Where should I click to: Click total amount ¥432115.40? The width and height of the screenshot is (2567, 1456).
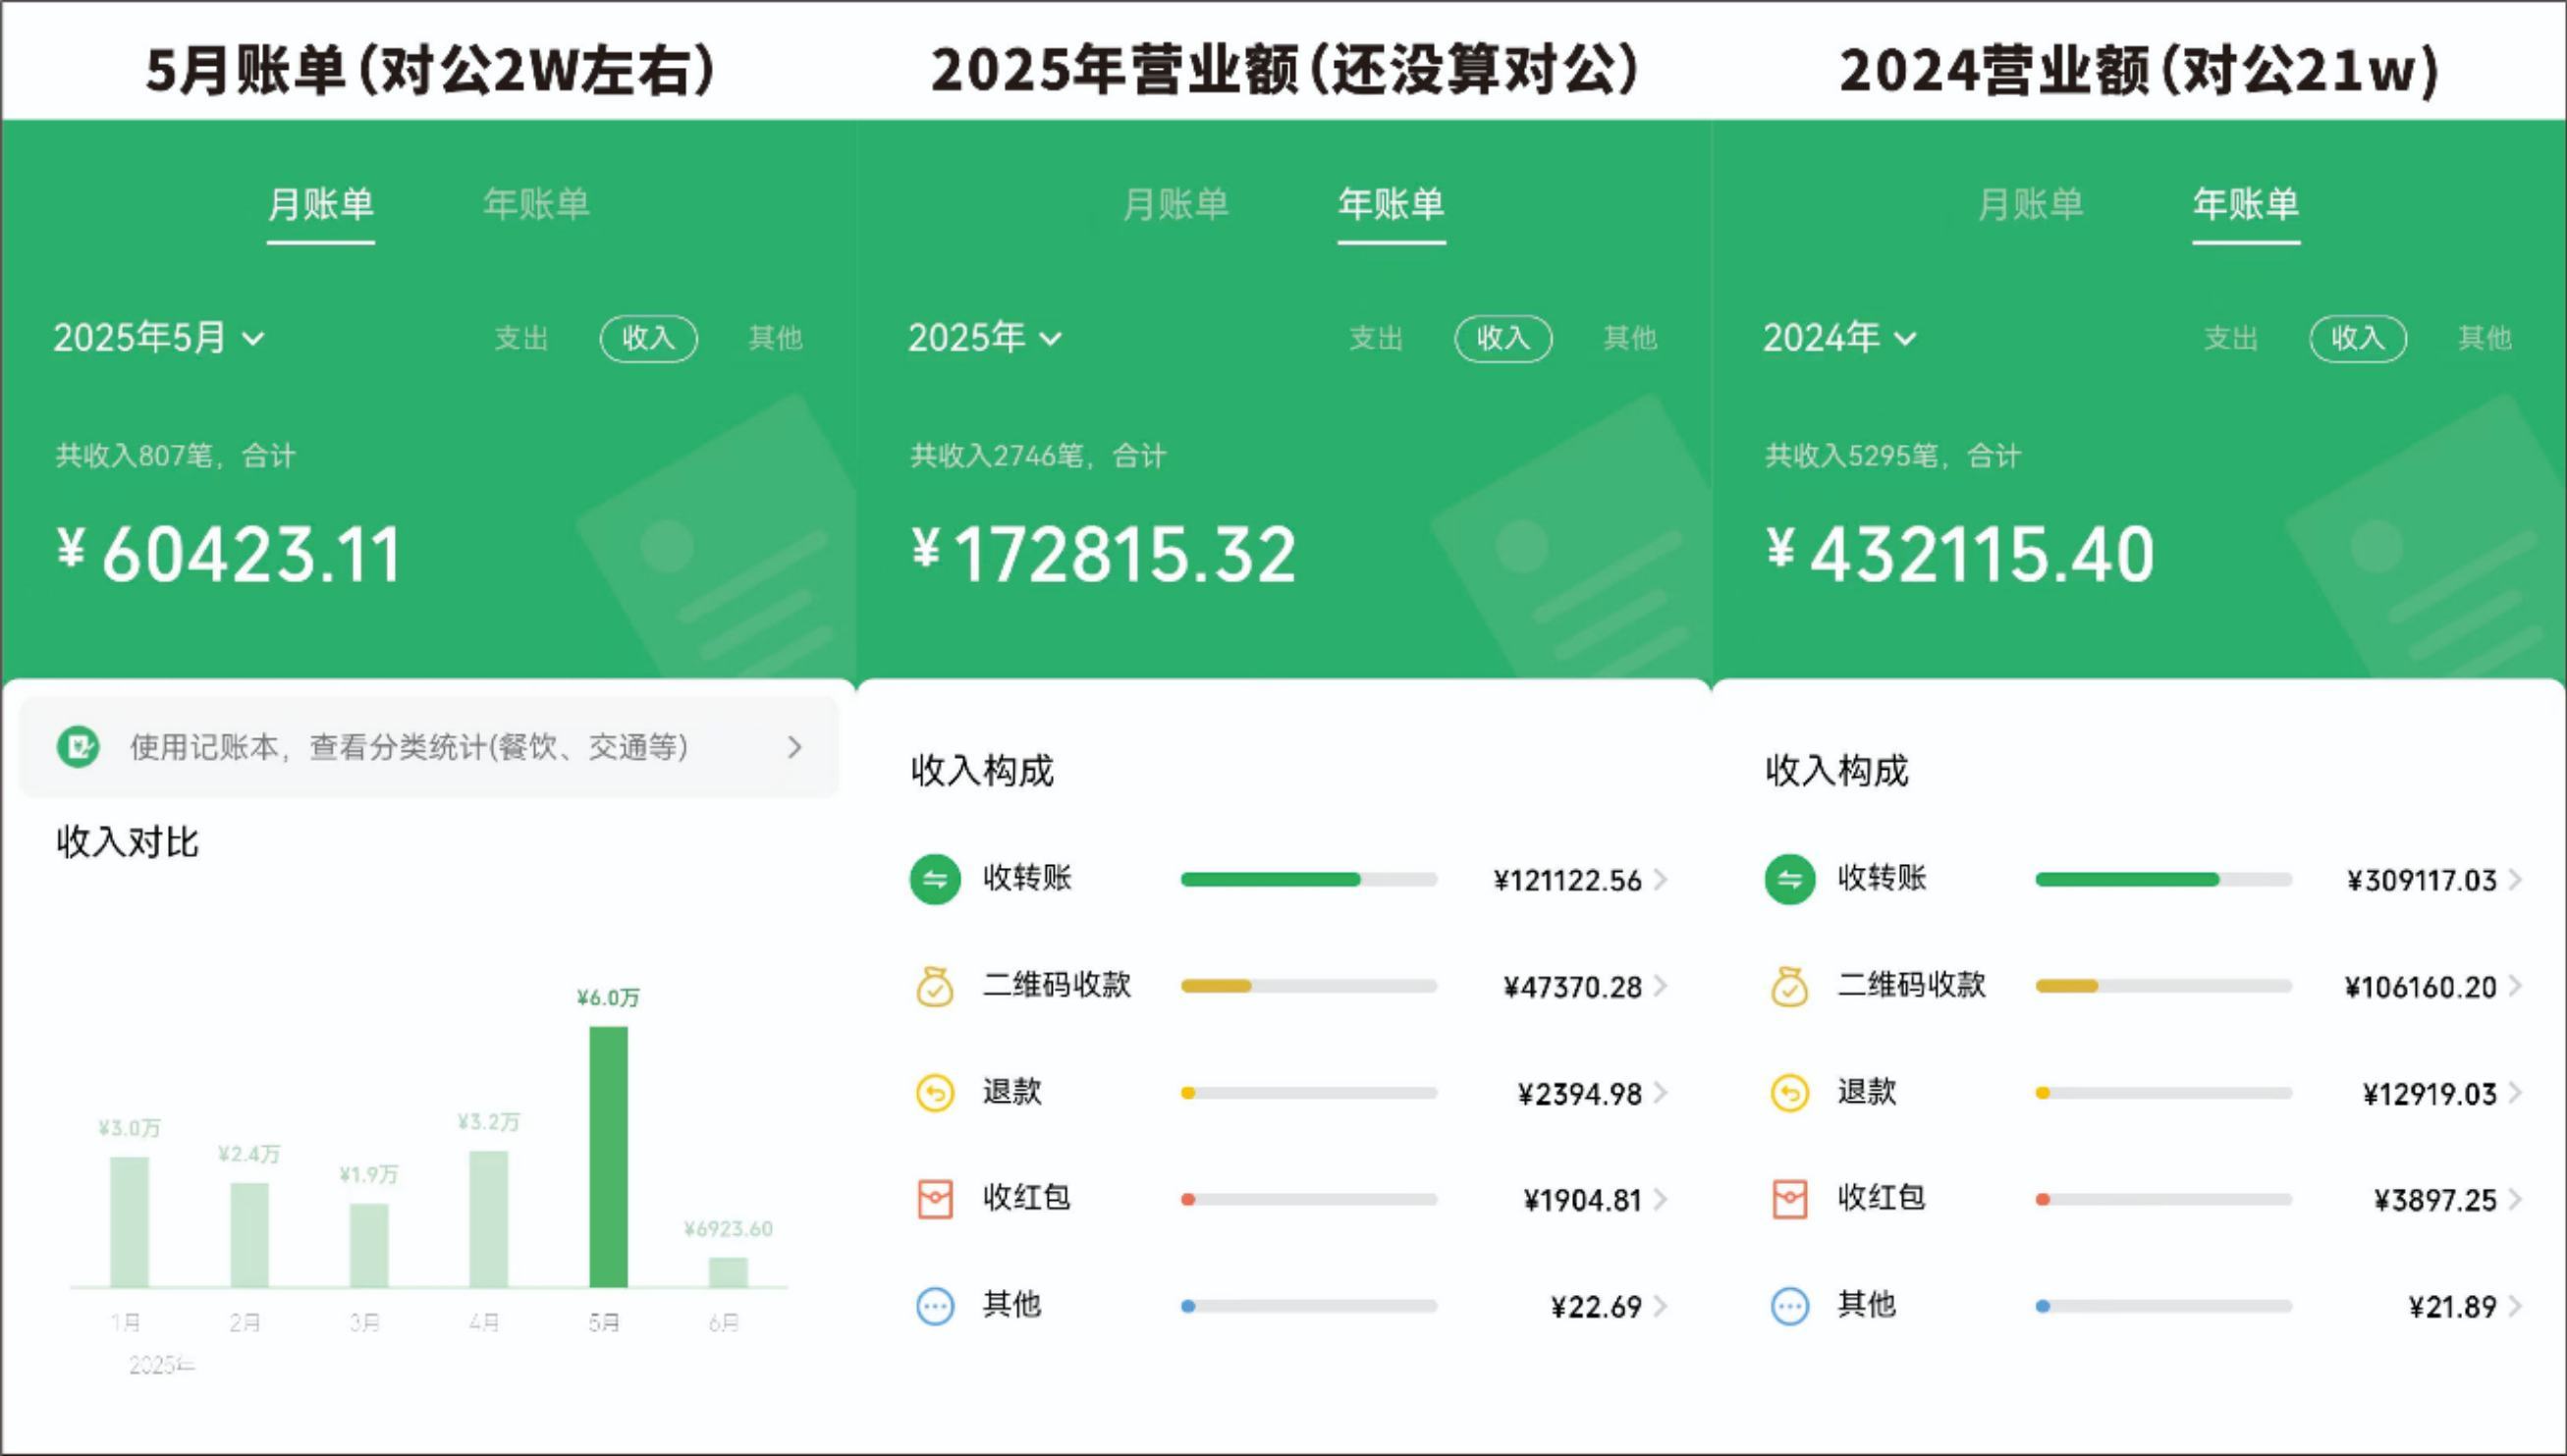click(1959, 554)
